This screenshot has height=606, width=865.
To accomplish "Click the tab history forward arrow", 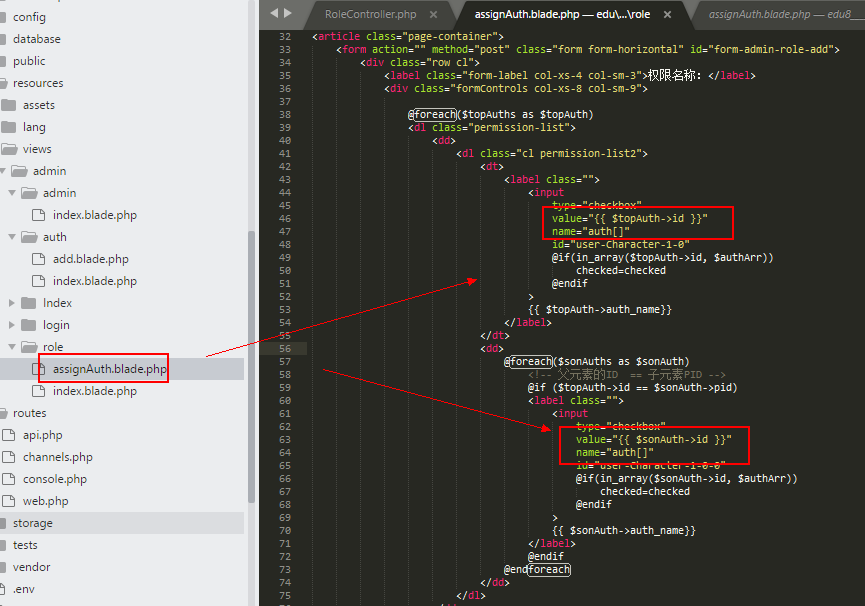I will click(x=288, y=13).
